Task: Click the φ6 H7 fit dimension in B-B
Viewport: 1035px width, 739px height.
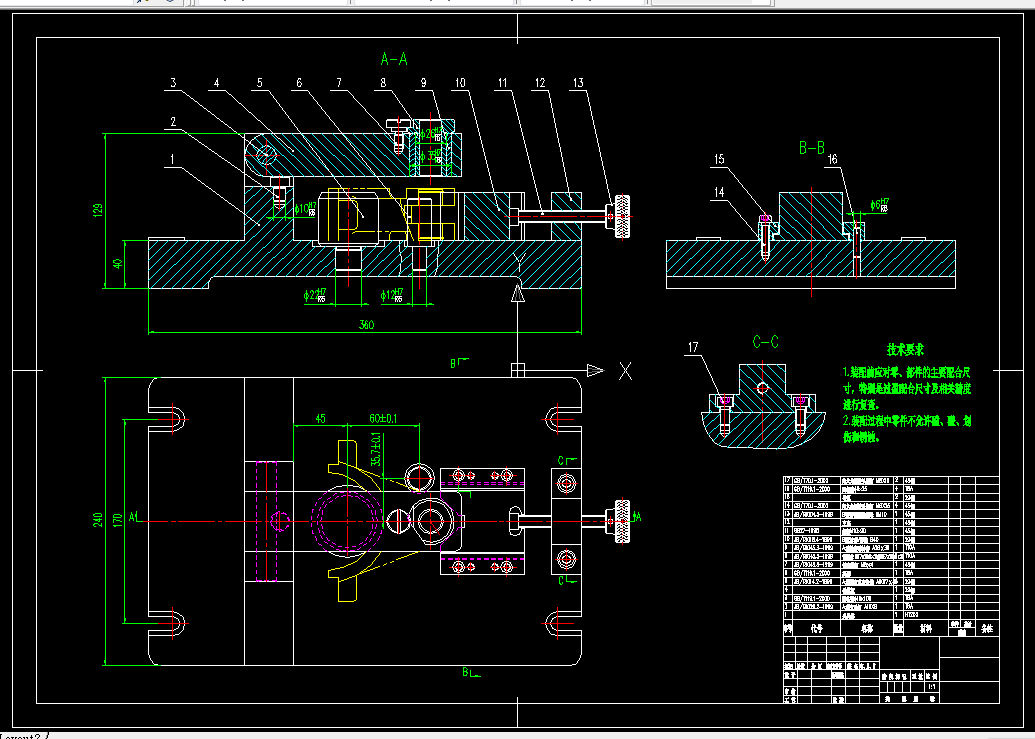Action: click(x=880, y=205)
